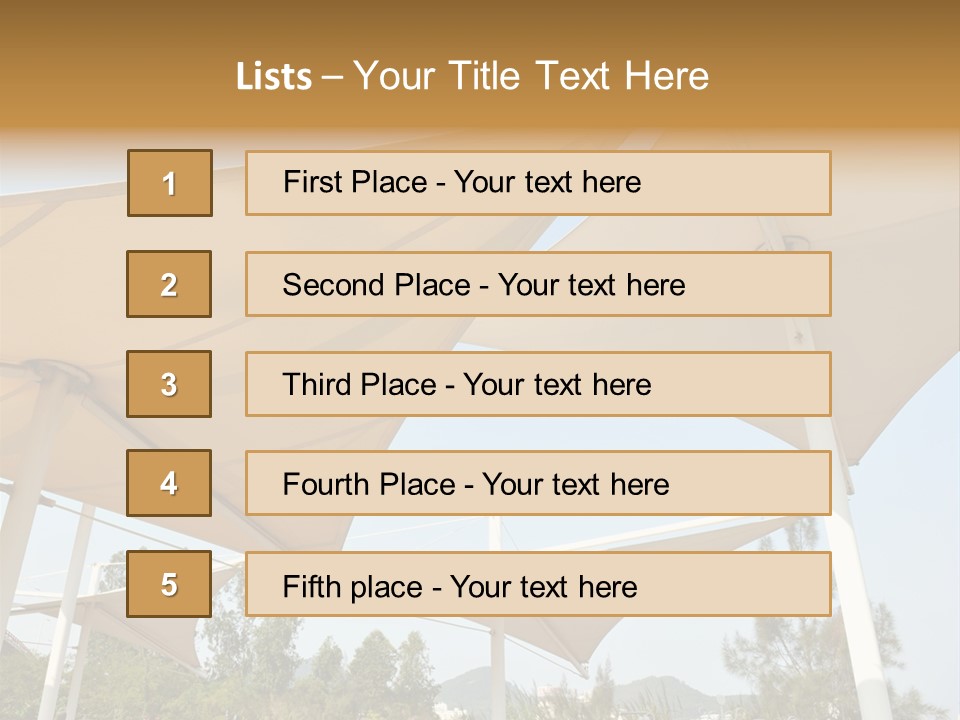Image resolution: width=960 pixels, height=720 pixels.
Task: Click the dash in the slide title
Action: pos(333,76)
